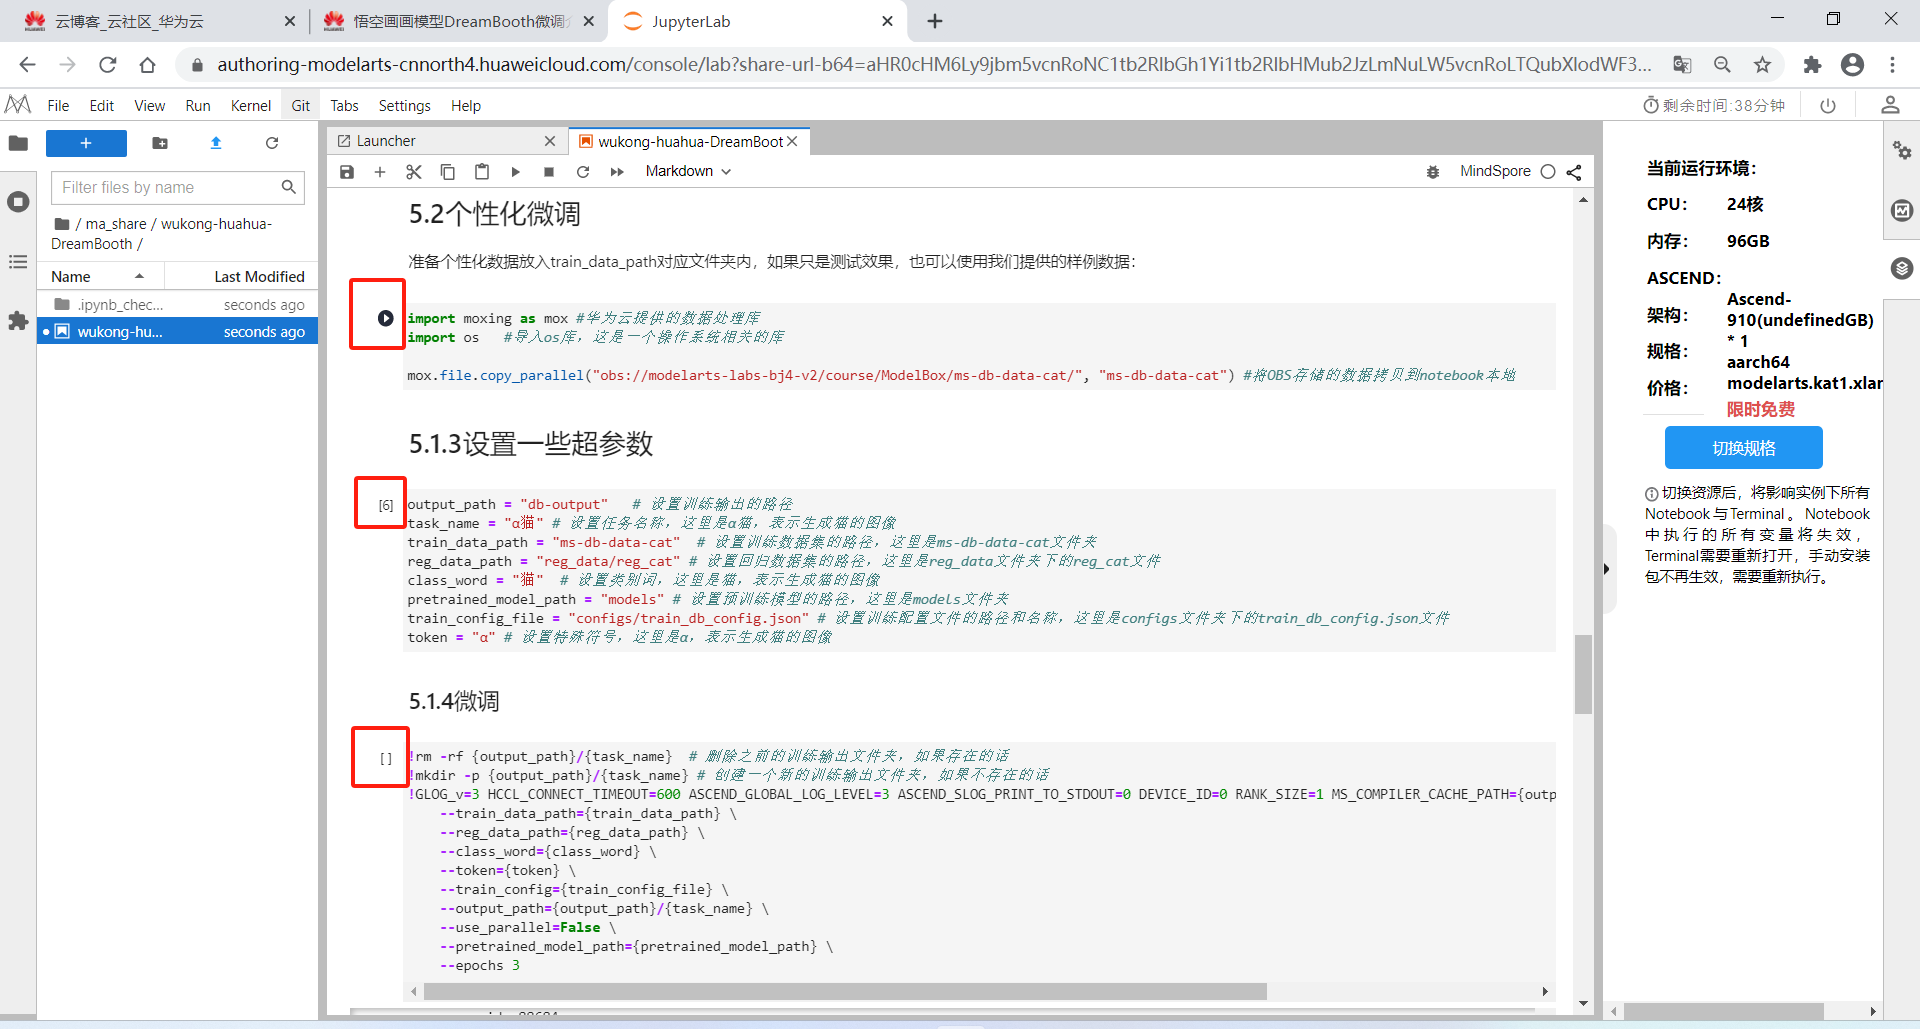This screenshot has width=1920, height=1029.
Task: Run the import moxing cell play button
Action: click(385, 318)
